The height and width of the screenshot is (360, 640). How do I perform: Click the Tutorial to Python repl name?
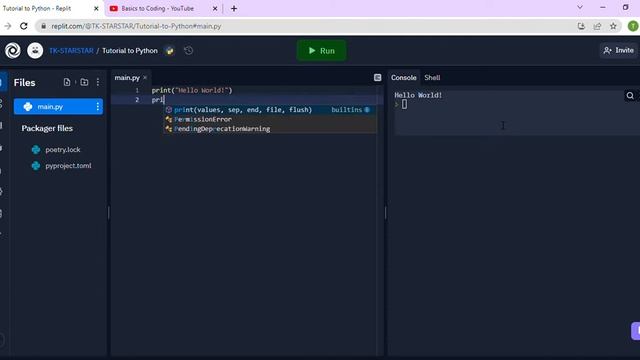tap(130, 51)
